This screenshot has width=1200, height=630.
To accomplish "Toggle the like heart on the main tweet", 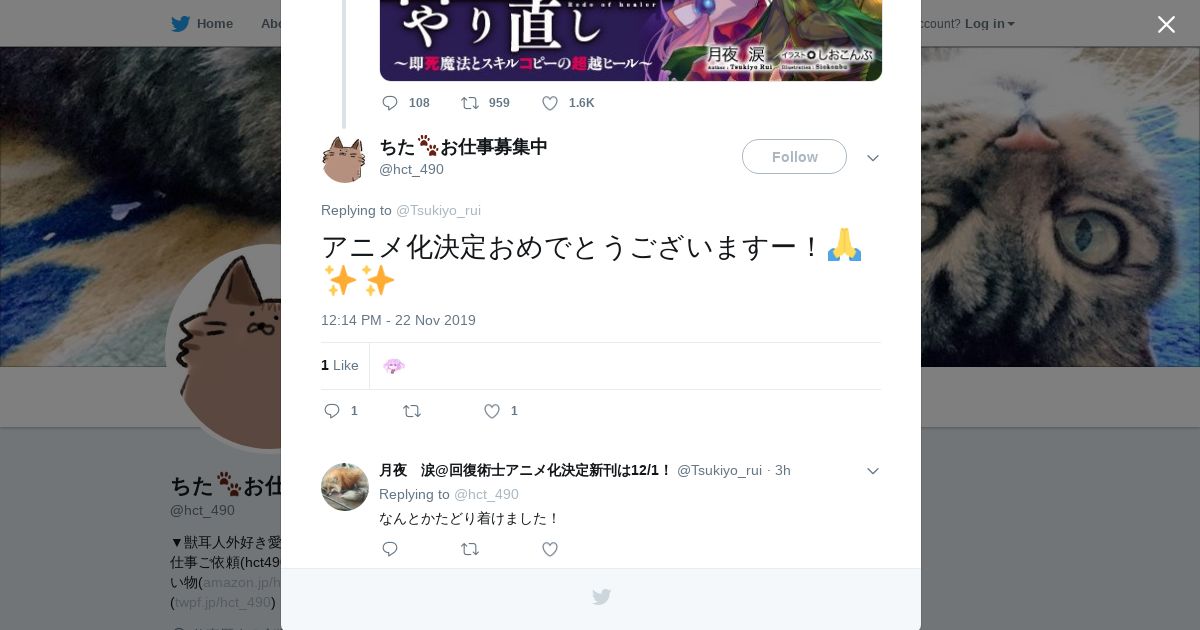I will [x=492, y=411].
